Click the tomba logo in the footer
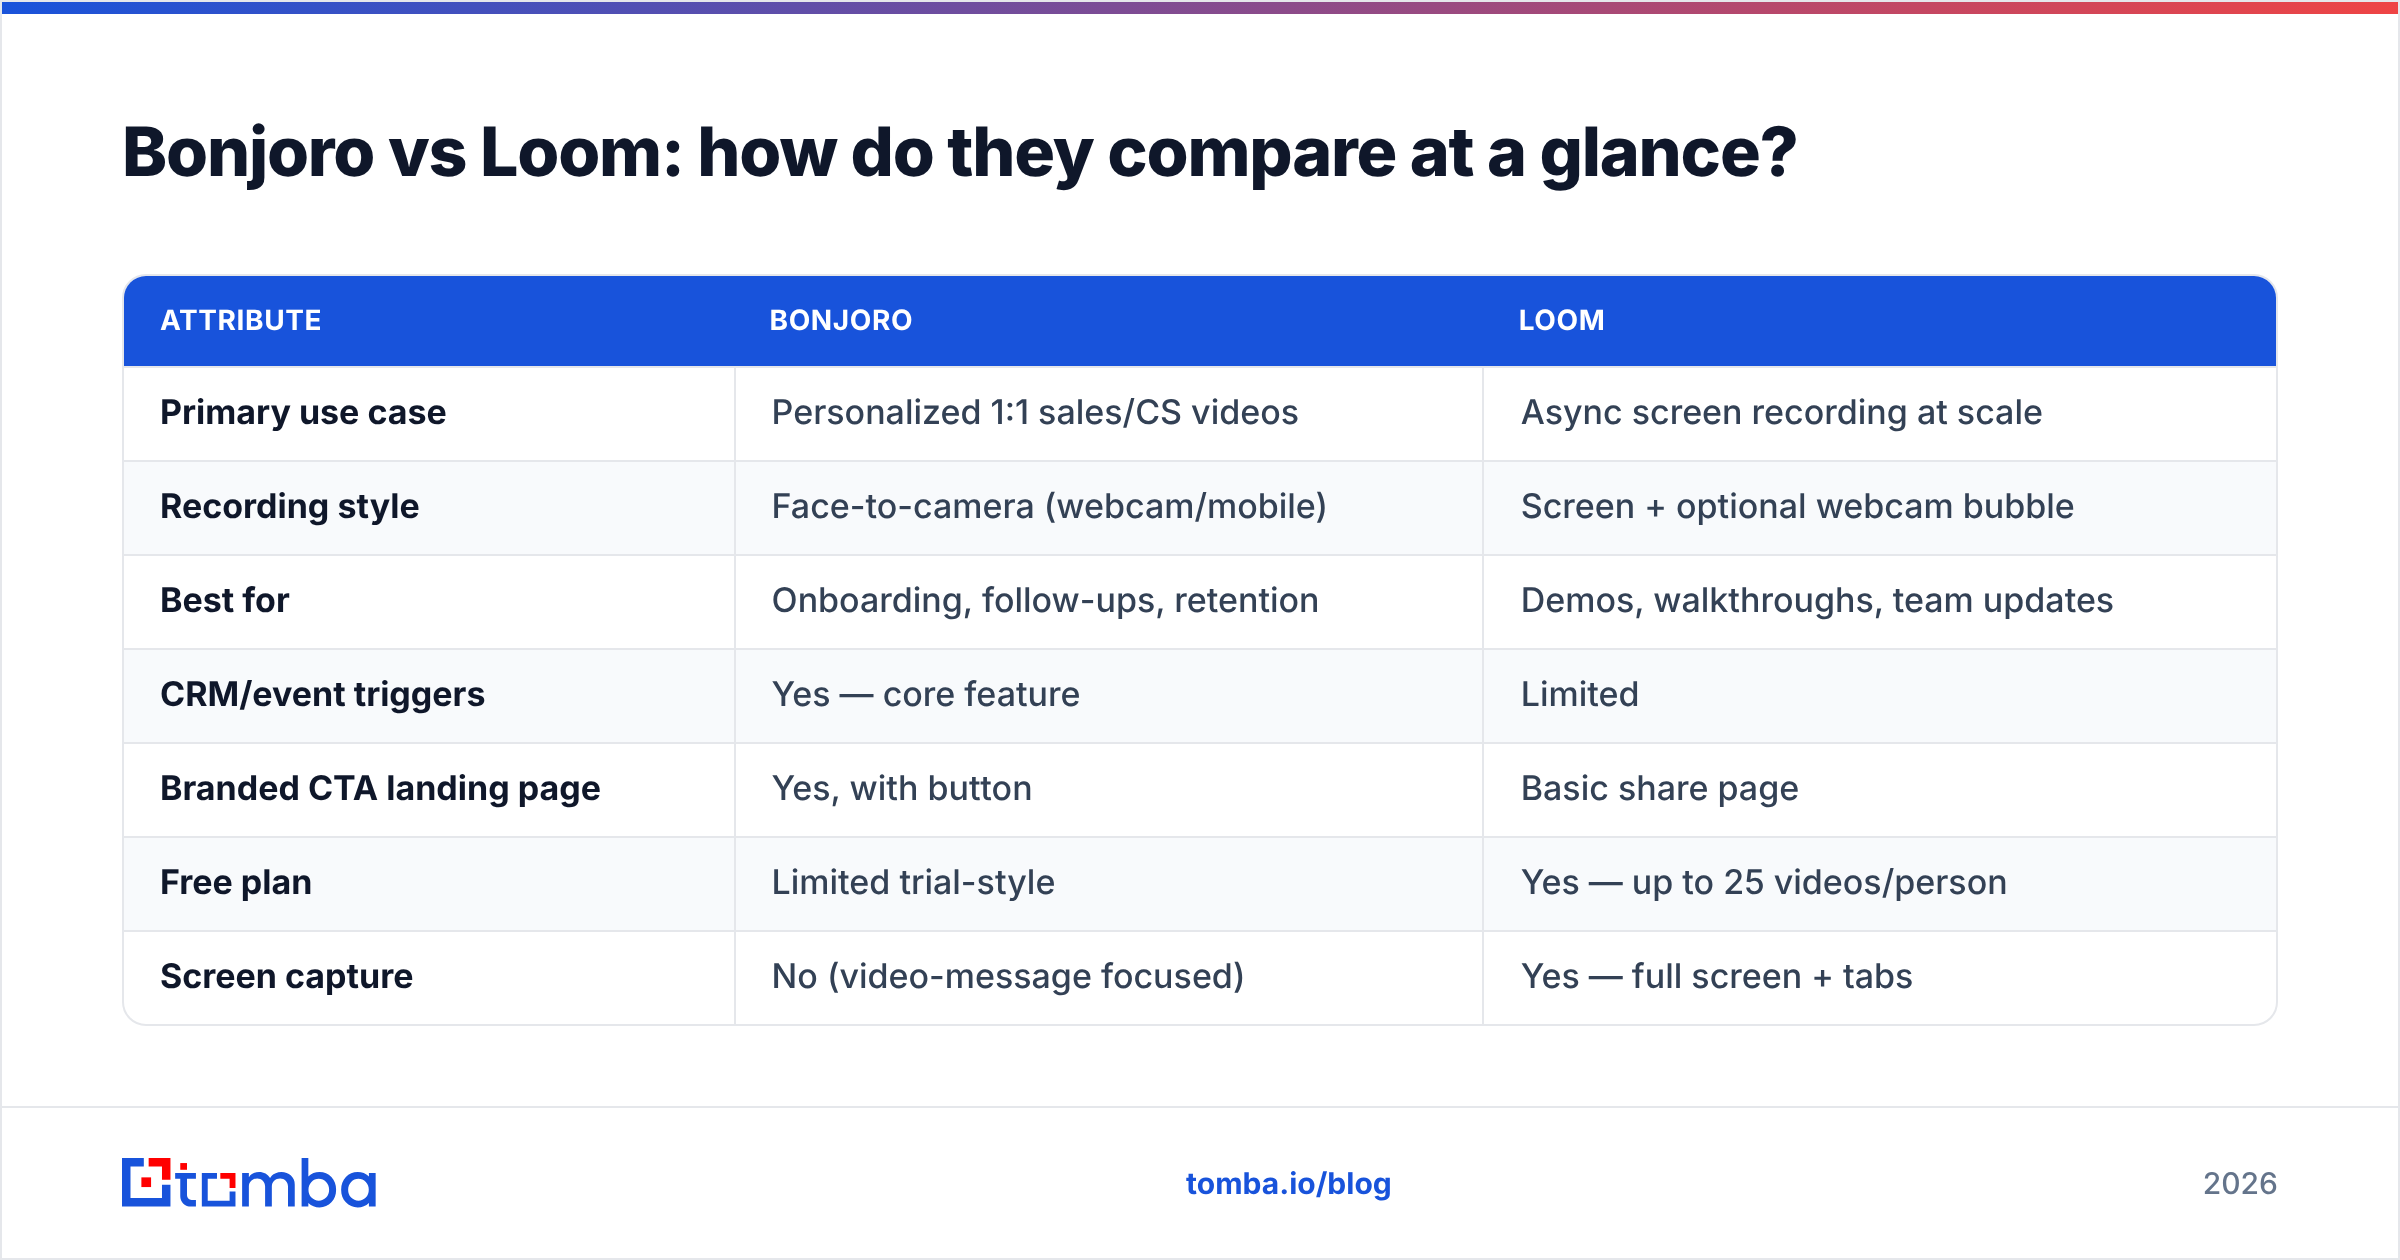The image size is (2400, 1260). pos(249,1183)
